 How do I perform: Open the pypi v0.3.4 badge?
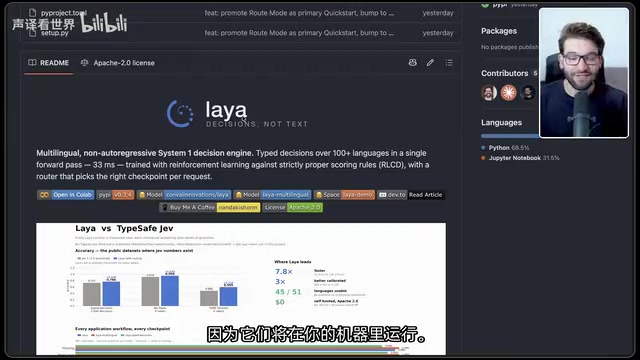tap(116, 195)
